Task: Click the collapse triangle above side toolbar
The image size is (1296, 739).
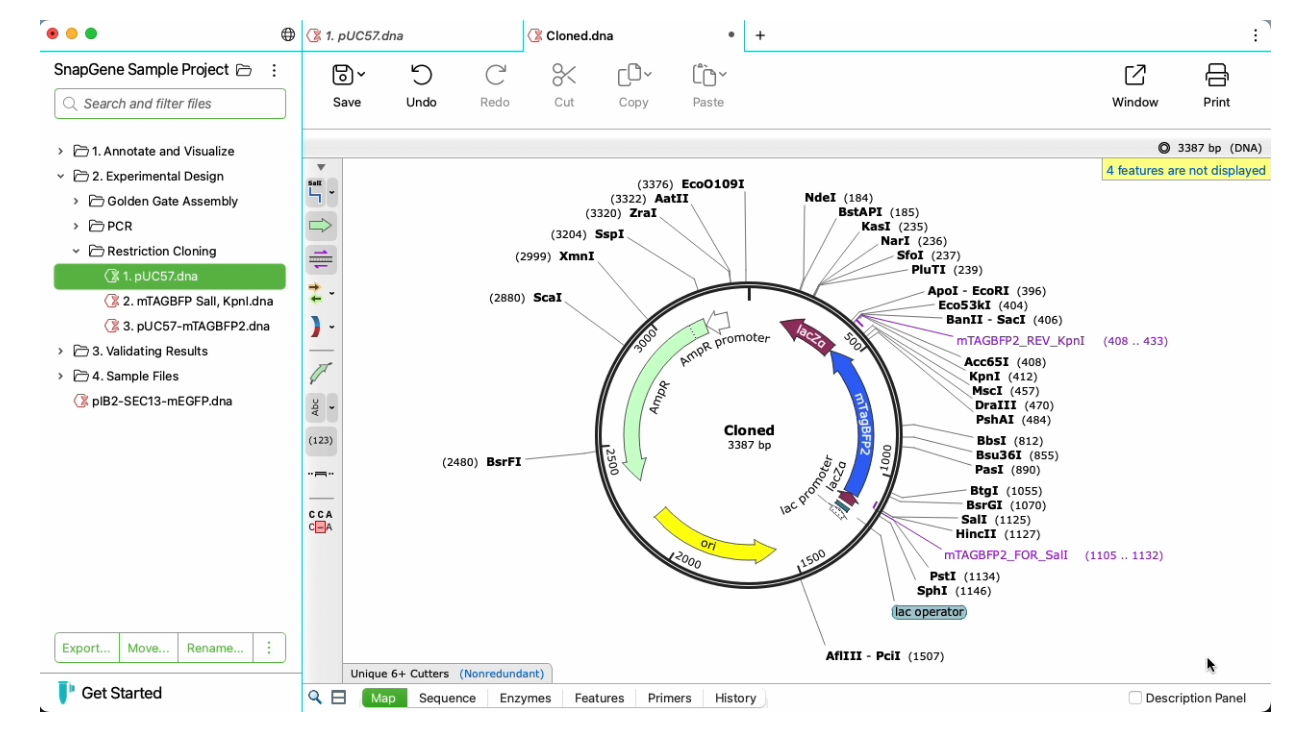Action: (321, 167)
